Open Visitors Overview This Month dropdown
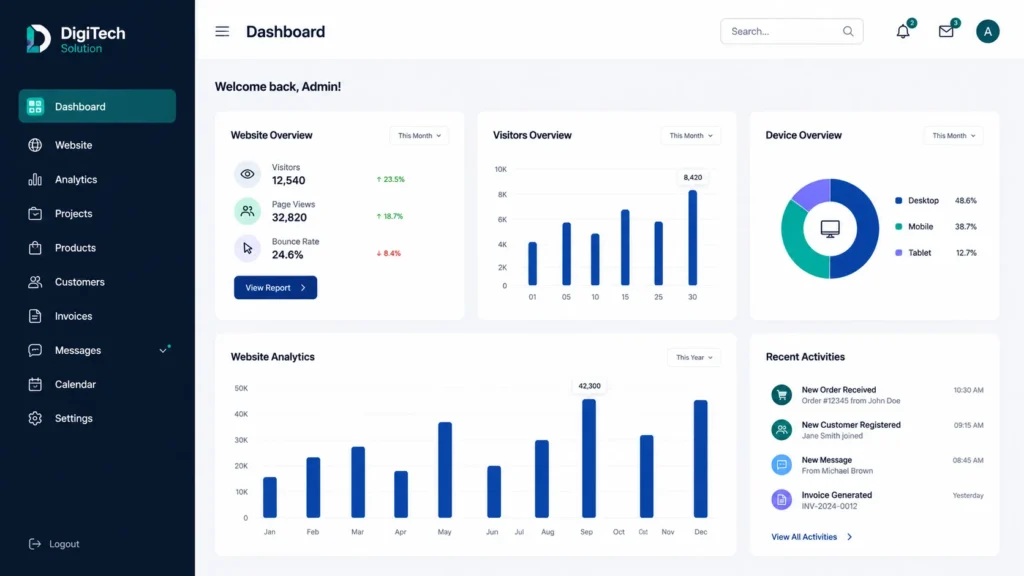Screen dimensions: 1024x576 691,136
